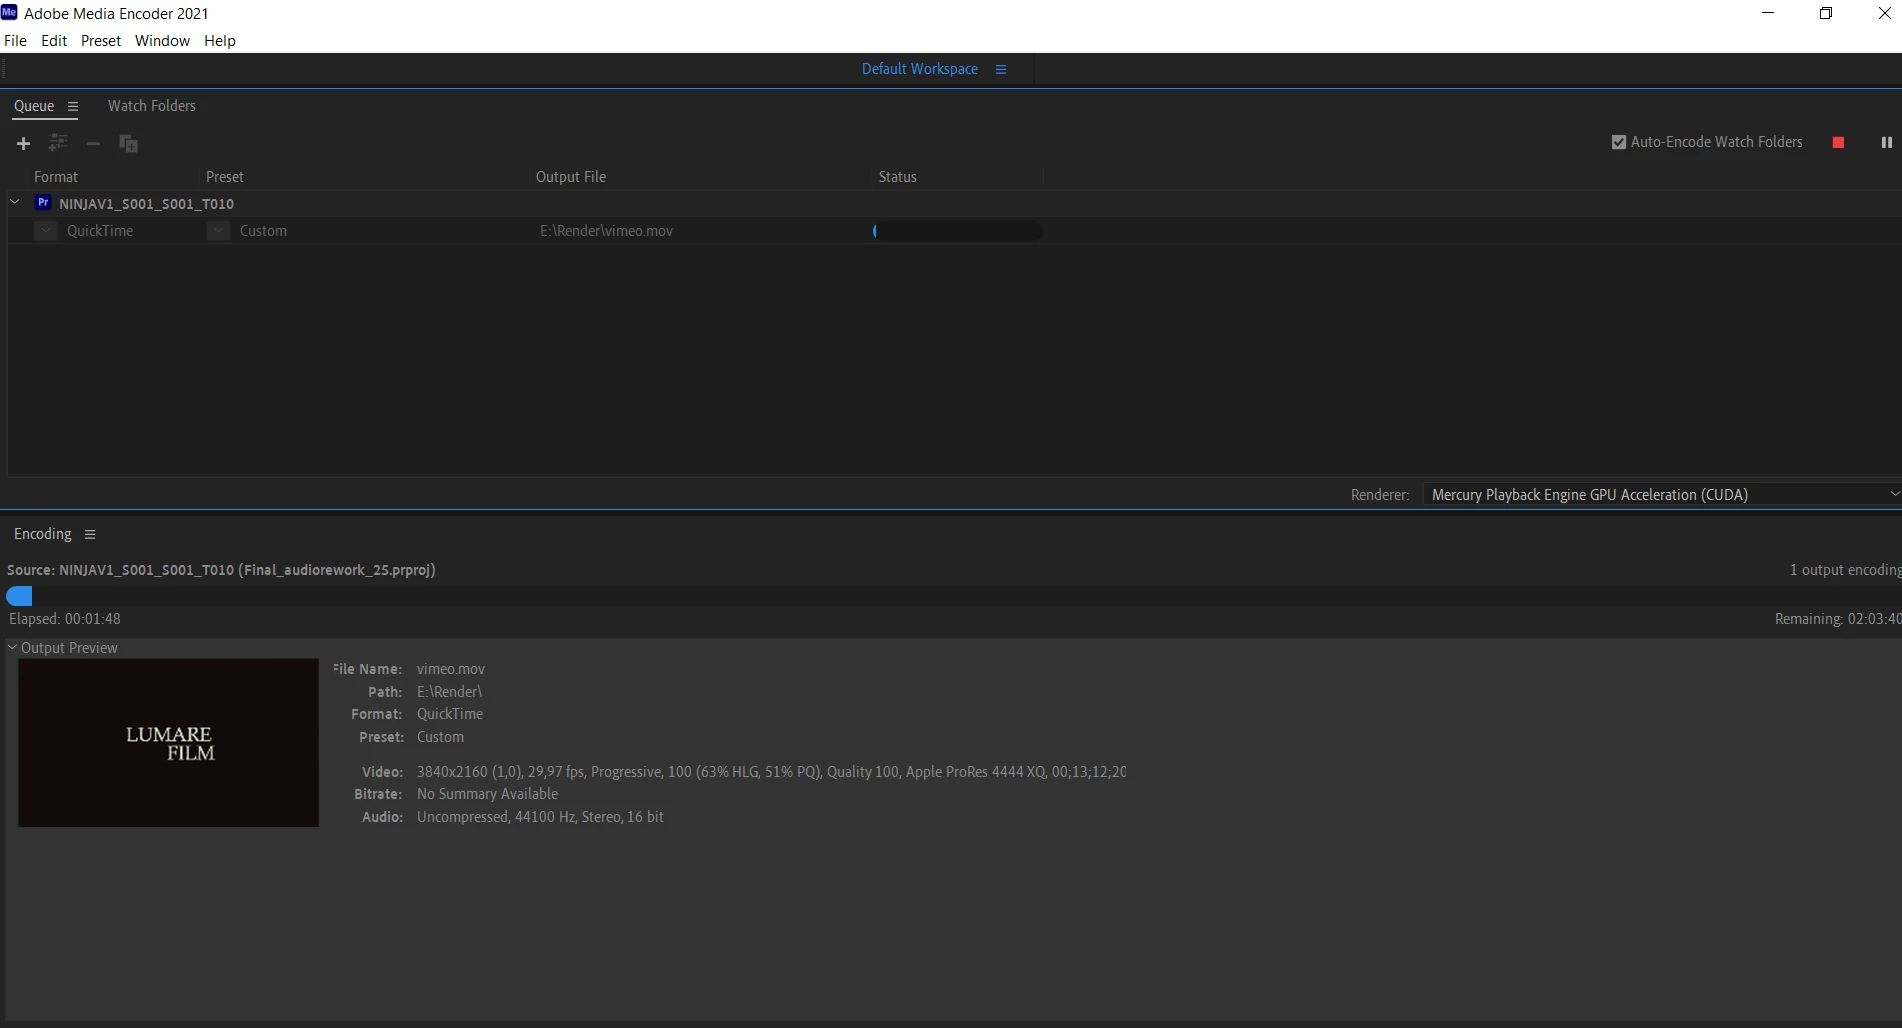This screenshot has height=1028, width=1902.
Task: Click the LUMARE FILM output preview thumbnail
Action: (x=168, y=743)
